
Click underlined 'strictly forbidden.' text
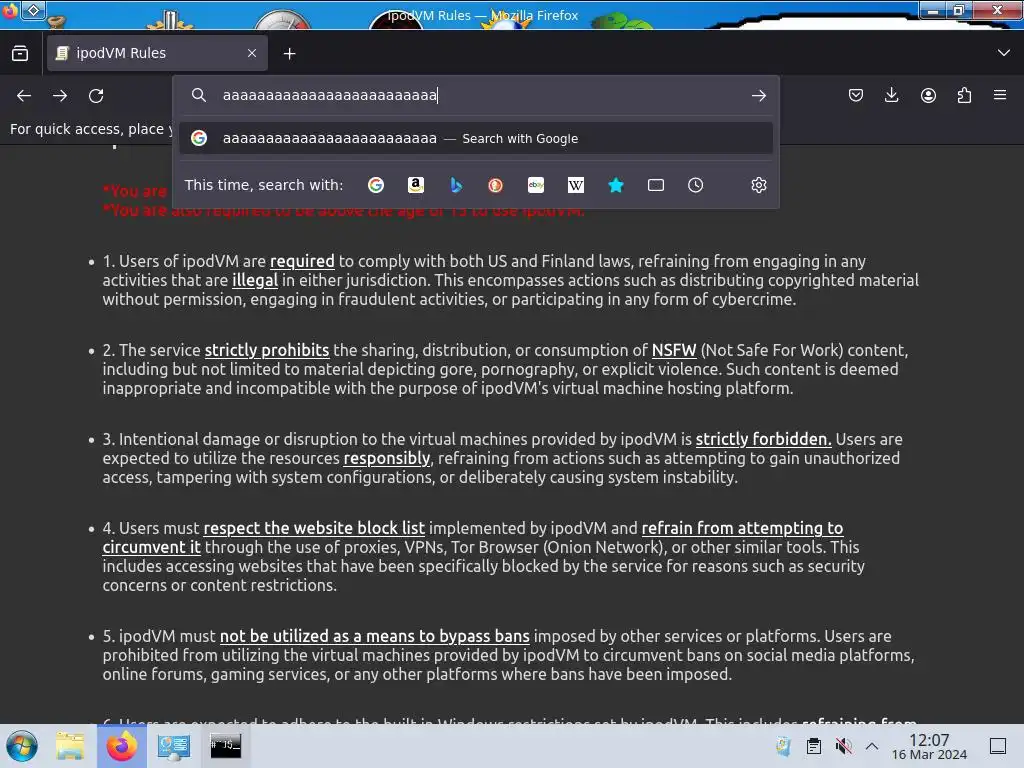click(763, 439)
